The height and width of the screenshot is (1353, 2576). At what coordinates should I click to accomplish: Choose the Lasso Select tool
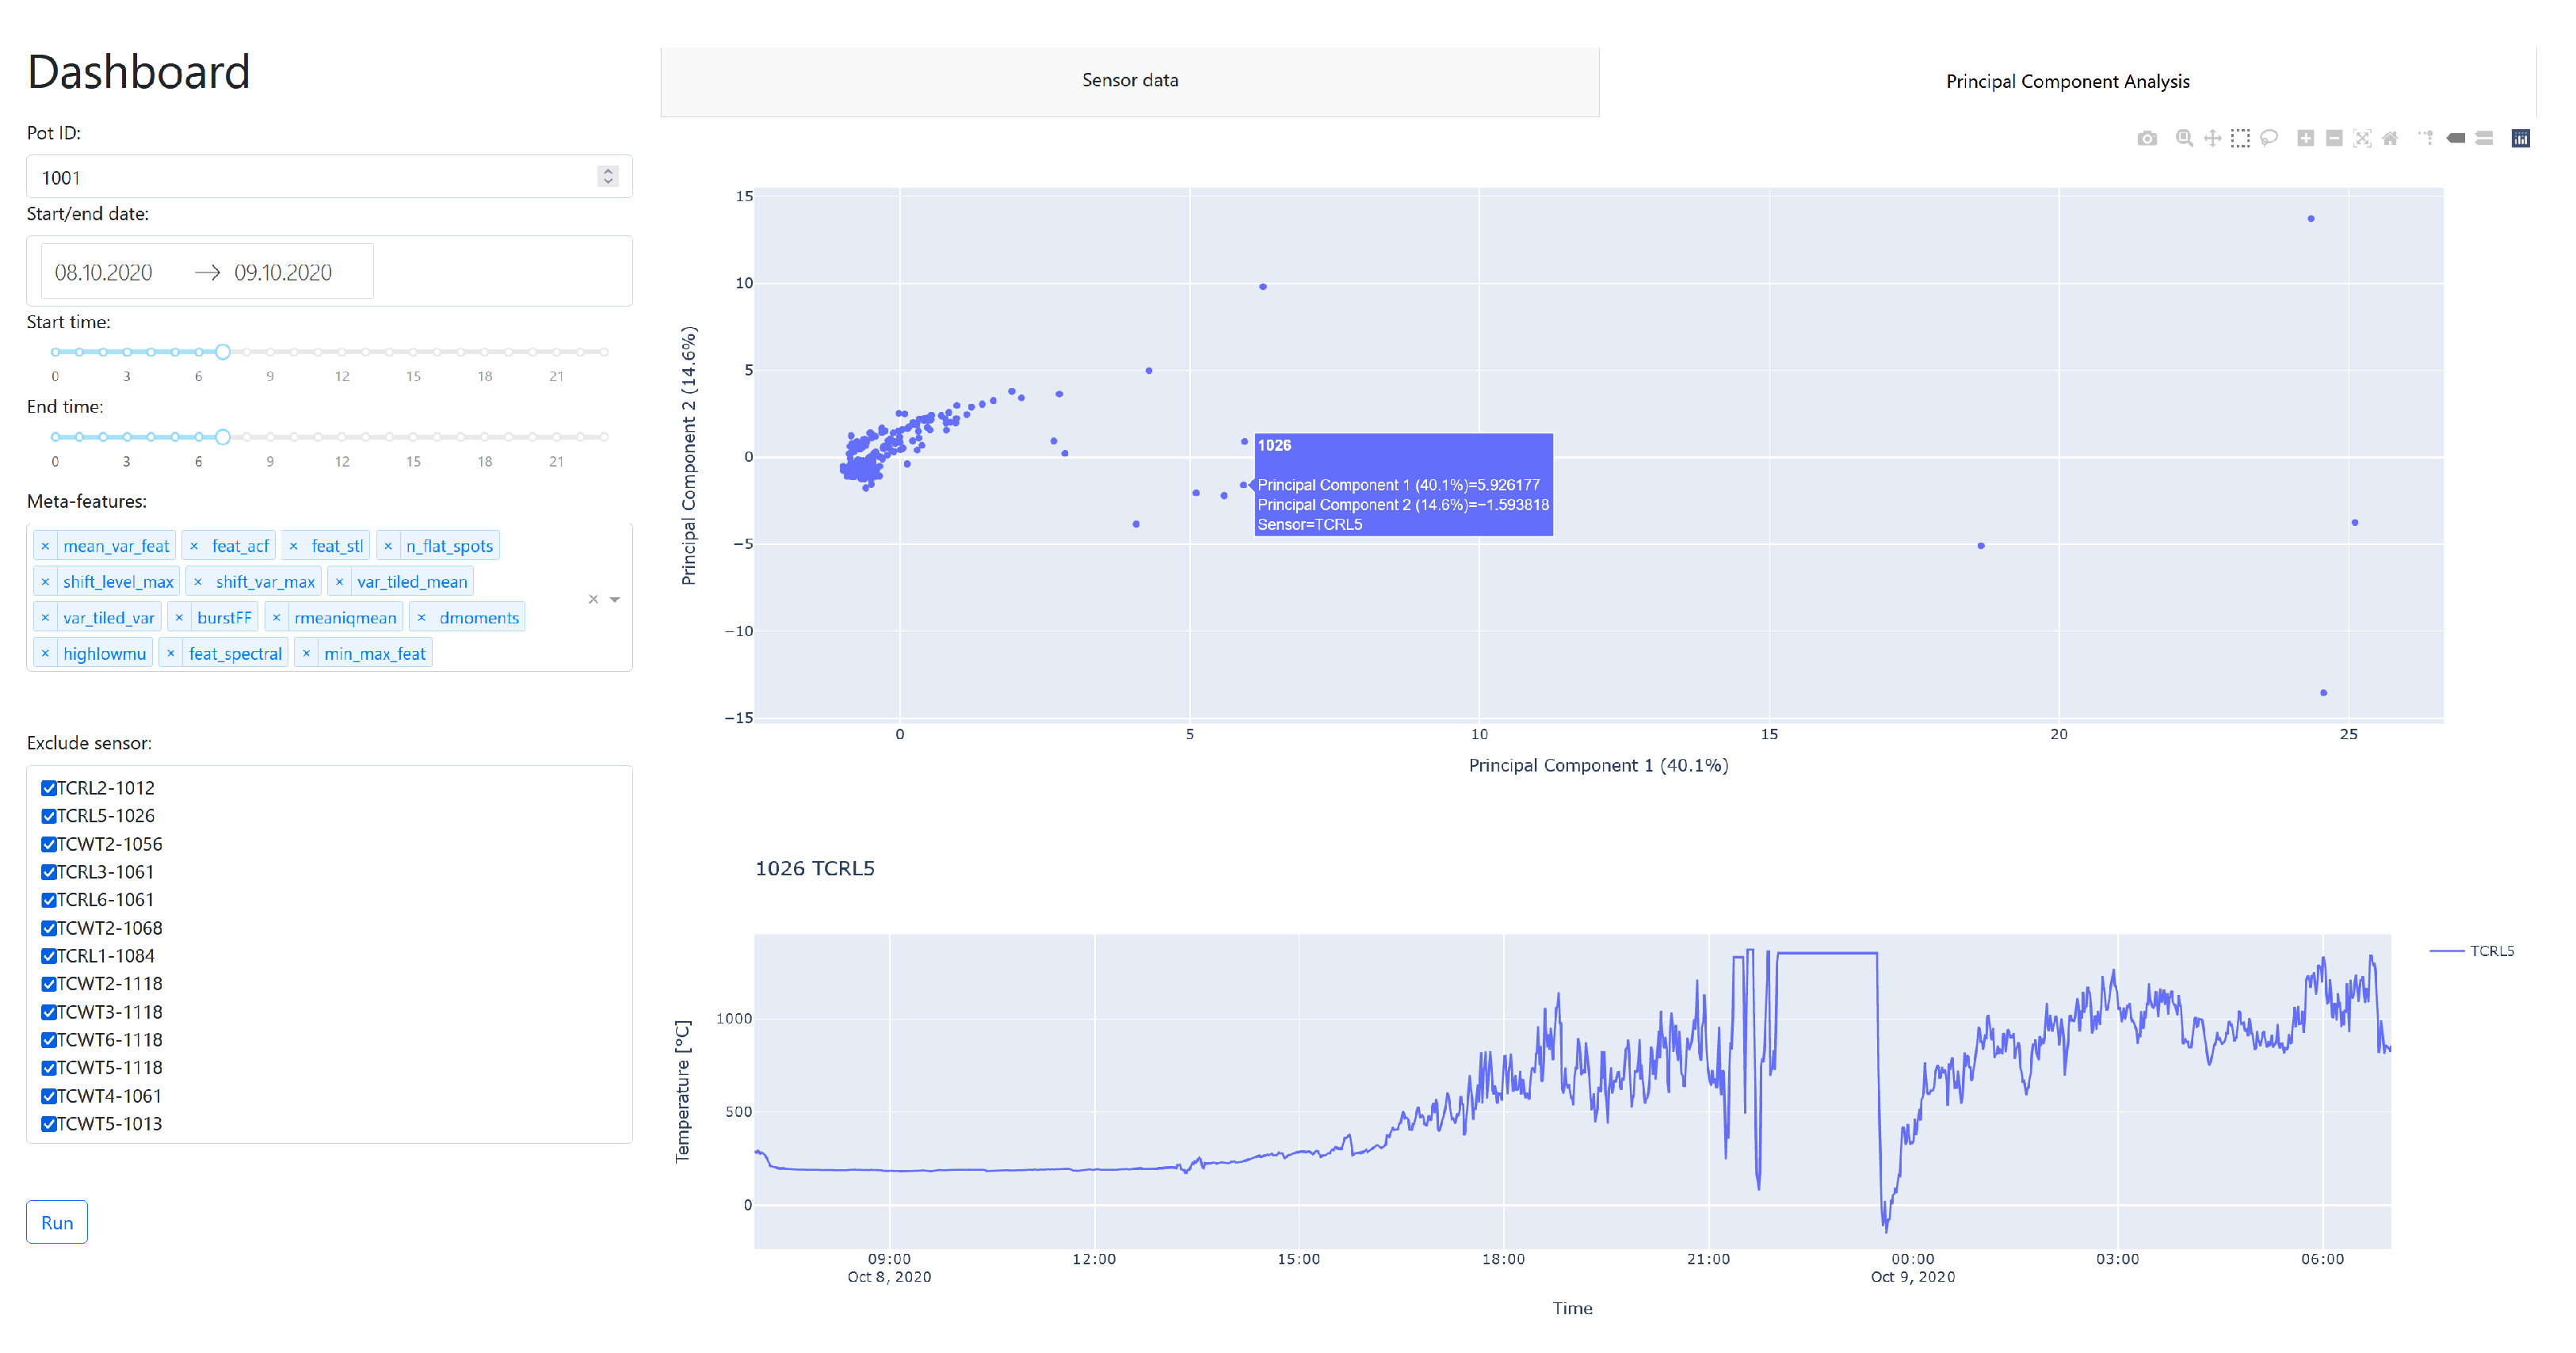pyautogui.click(x=2269, y=138)
